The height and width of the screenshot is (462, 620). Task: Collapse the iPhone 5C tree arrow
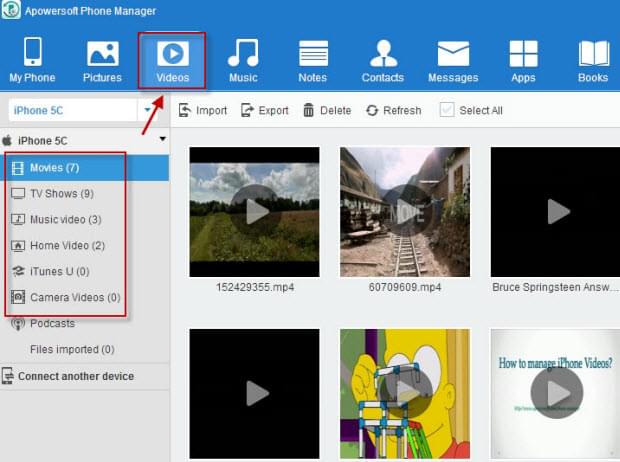(163, 139)
